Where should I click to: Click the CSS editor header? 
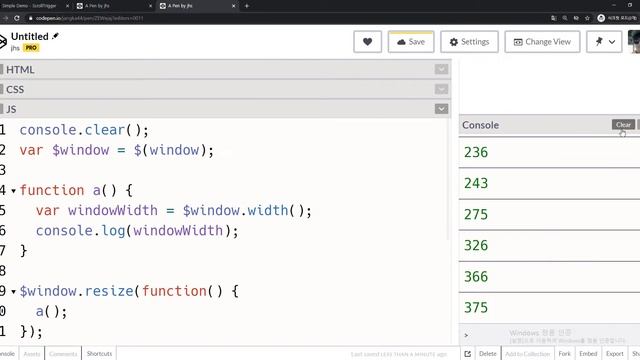click(x=225, y=89)
